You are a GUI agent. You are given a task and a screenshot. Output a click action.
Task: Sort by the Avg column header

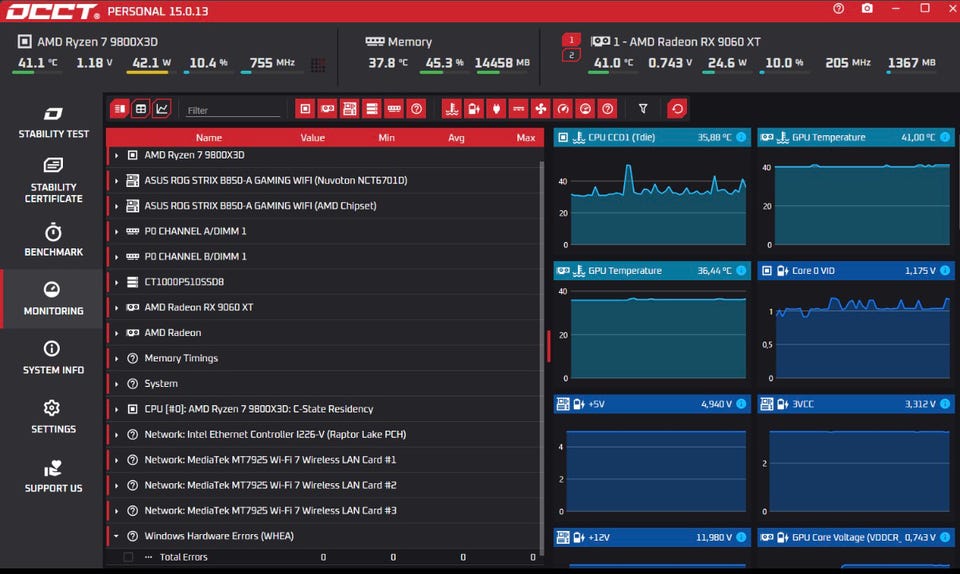456,138
